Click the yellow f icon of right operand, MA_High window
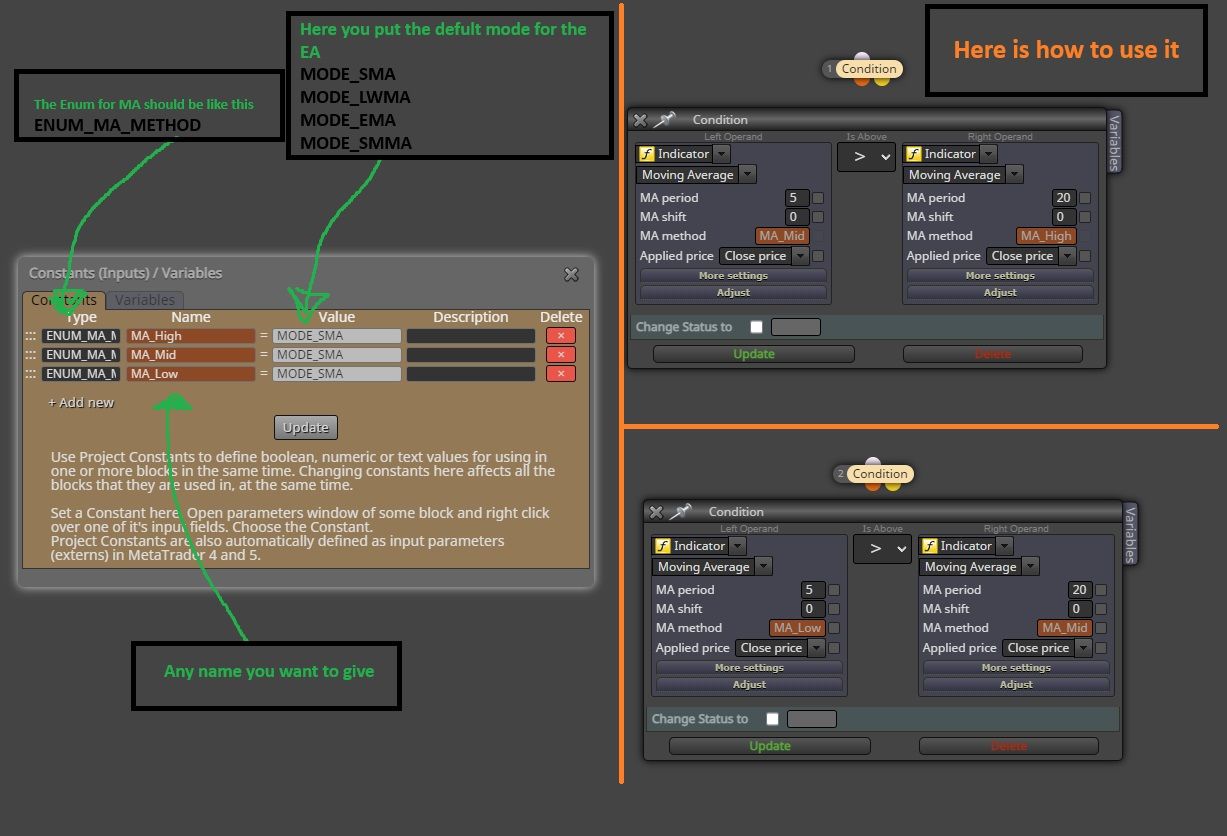 click(913, 154)
